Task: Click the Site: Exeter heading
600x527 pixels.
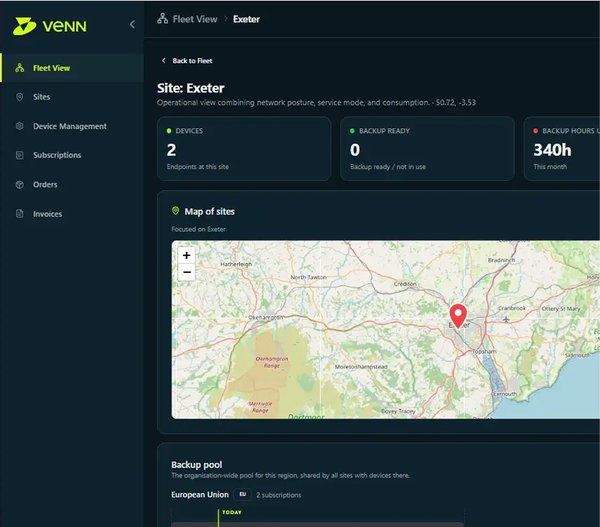Action: point(191,88)
